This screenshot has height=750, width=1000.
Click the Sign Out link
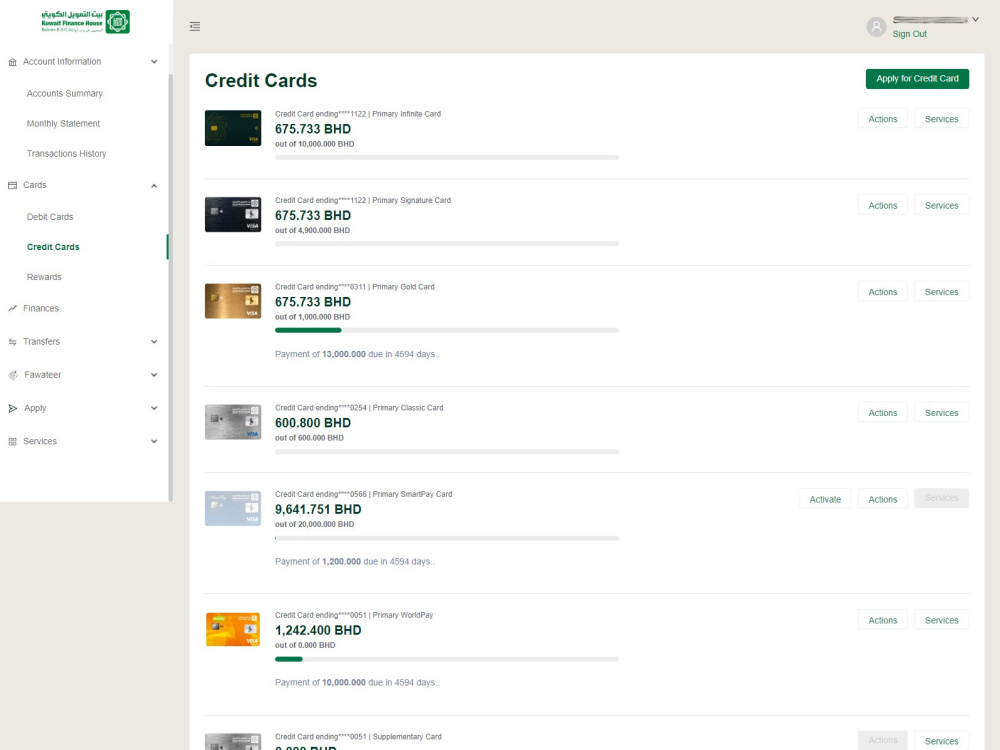click(x=909, y=34)
